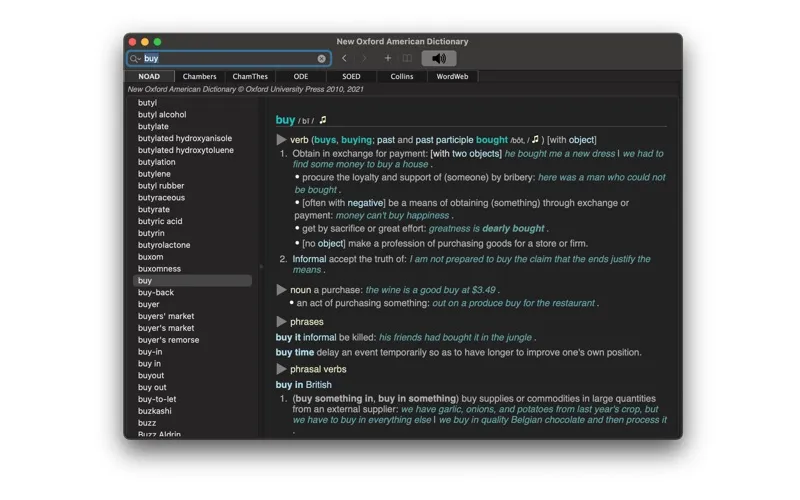Select buyer's market in the word list
The image size is (800, 500).
coord(166,328)
